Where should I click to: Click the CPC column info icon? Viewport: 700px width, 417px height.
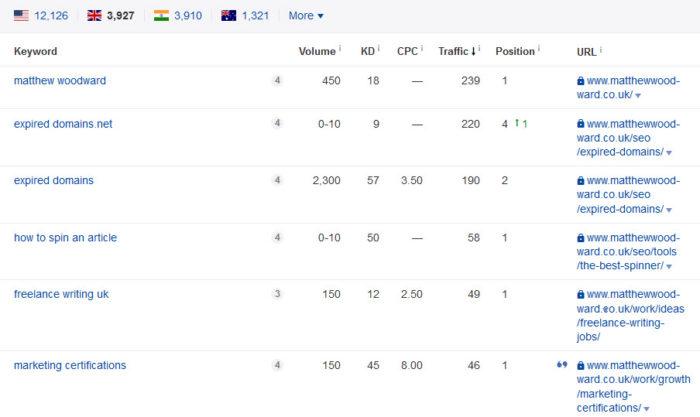(x=421, y=49)
